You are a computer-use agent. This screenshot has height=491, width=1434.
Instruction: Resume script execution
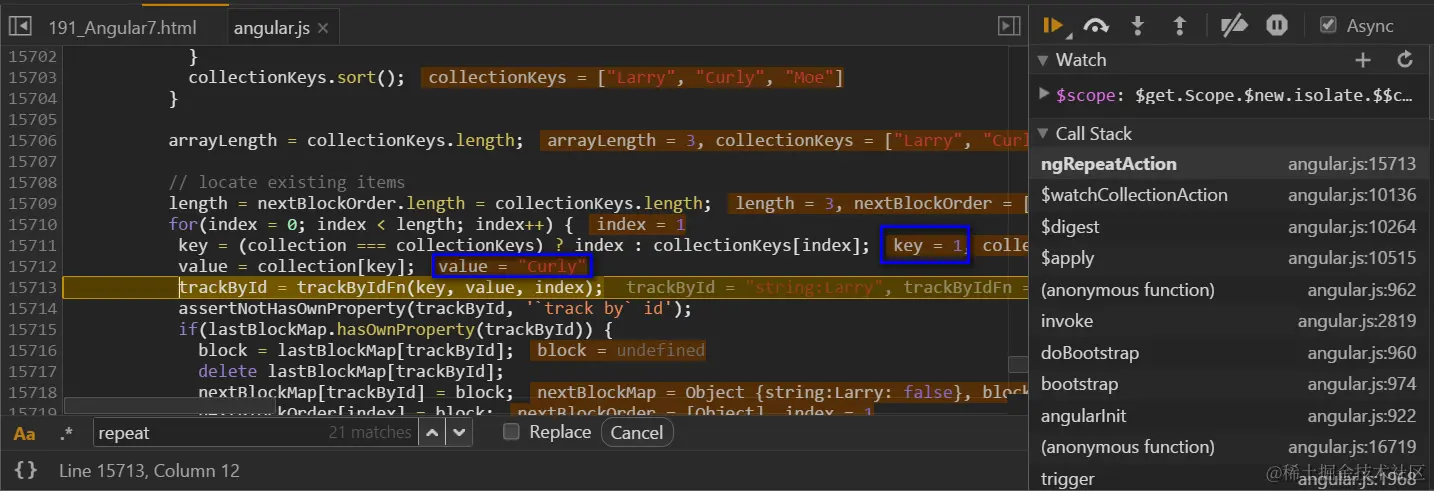[1053, 26]
